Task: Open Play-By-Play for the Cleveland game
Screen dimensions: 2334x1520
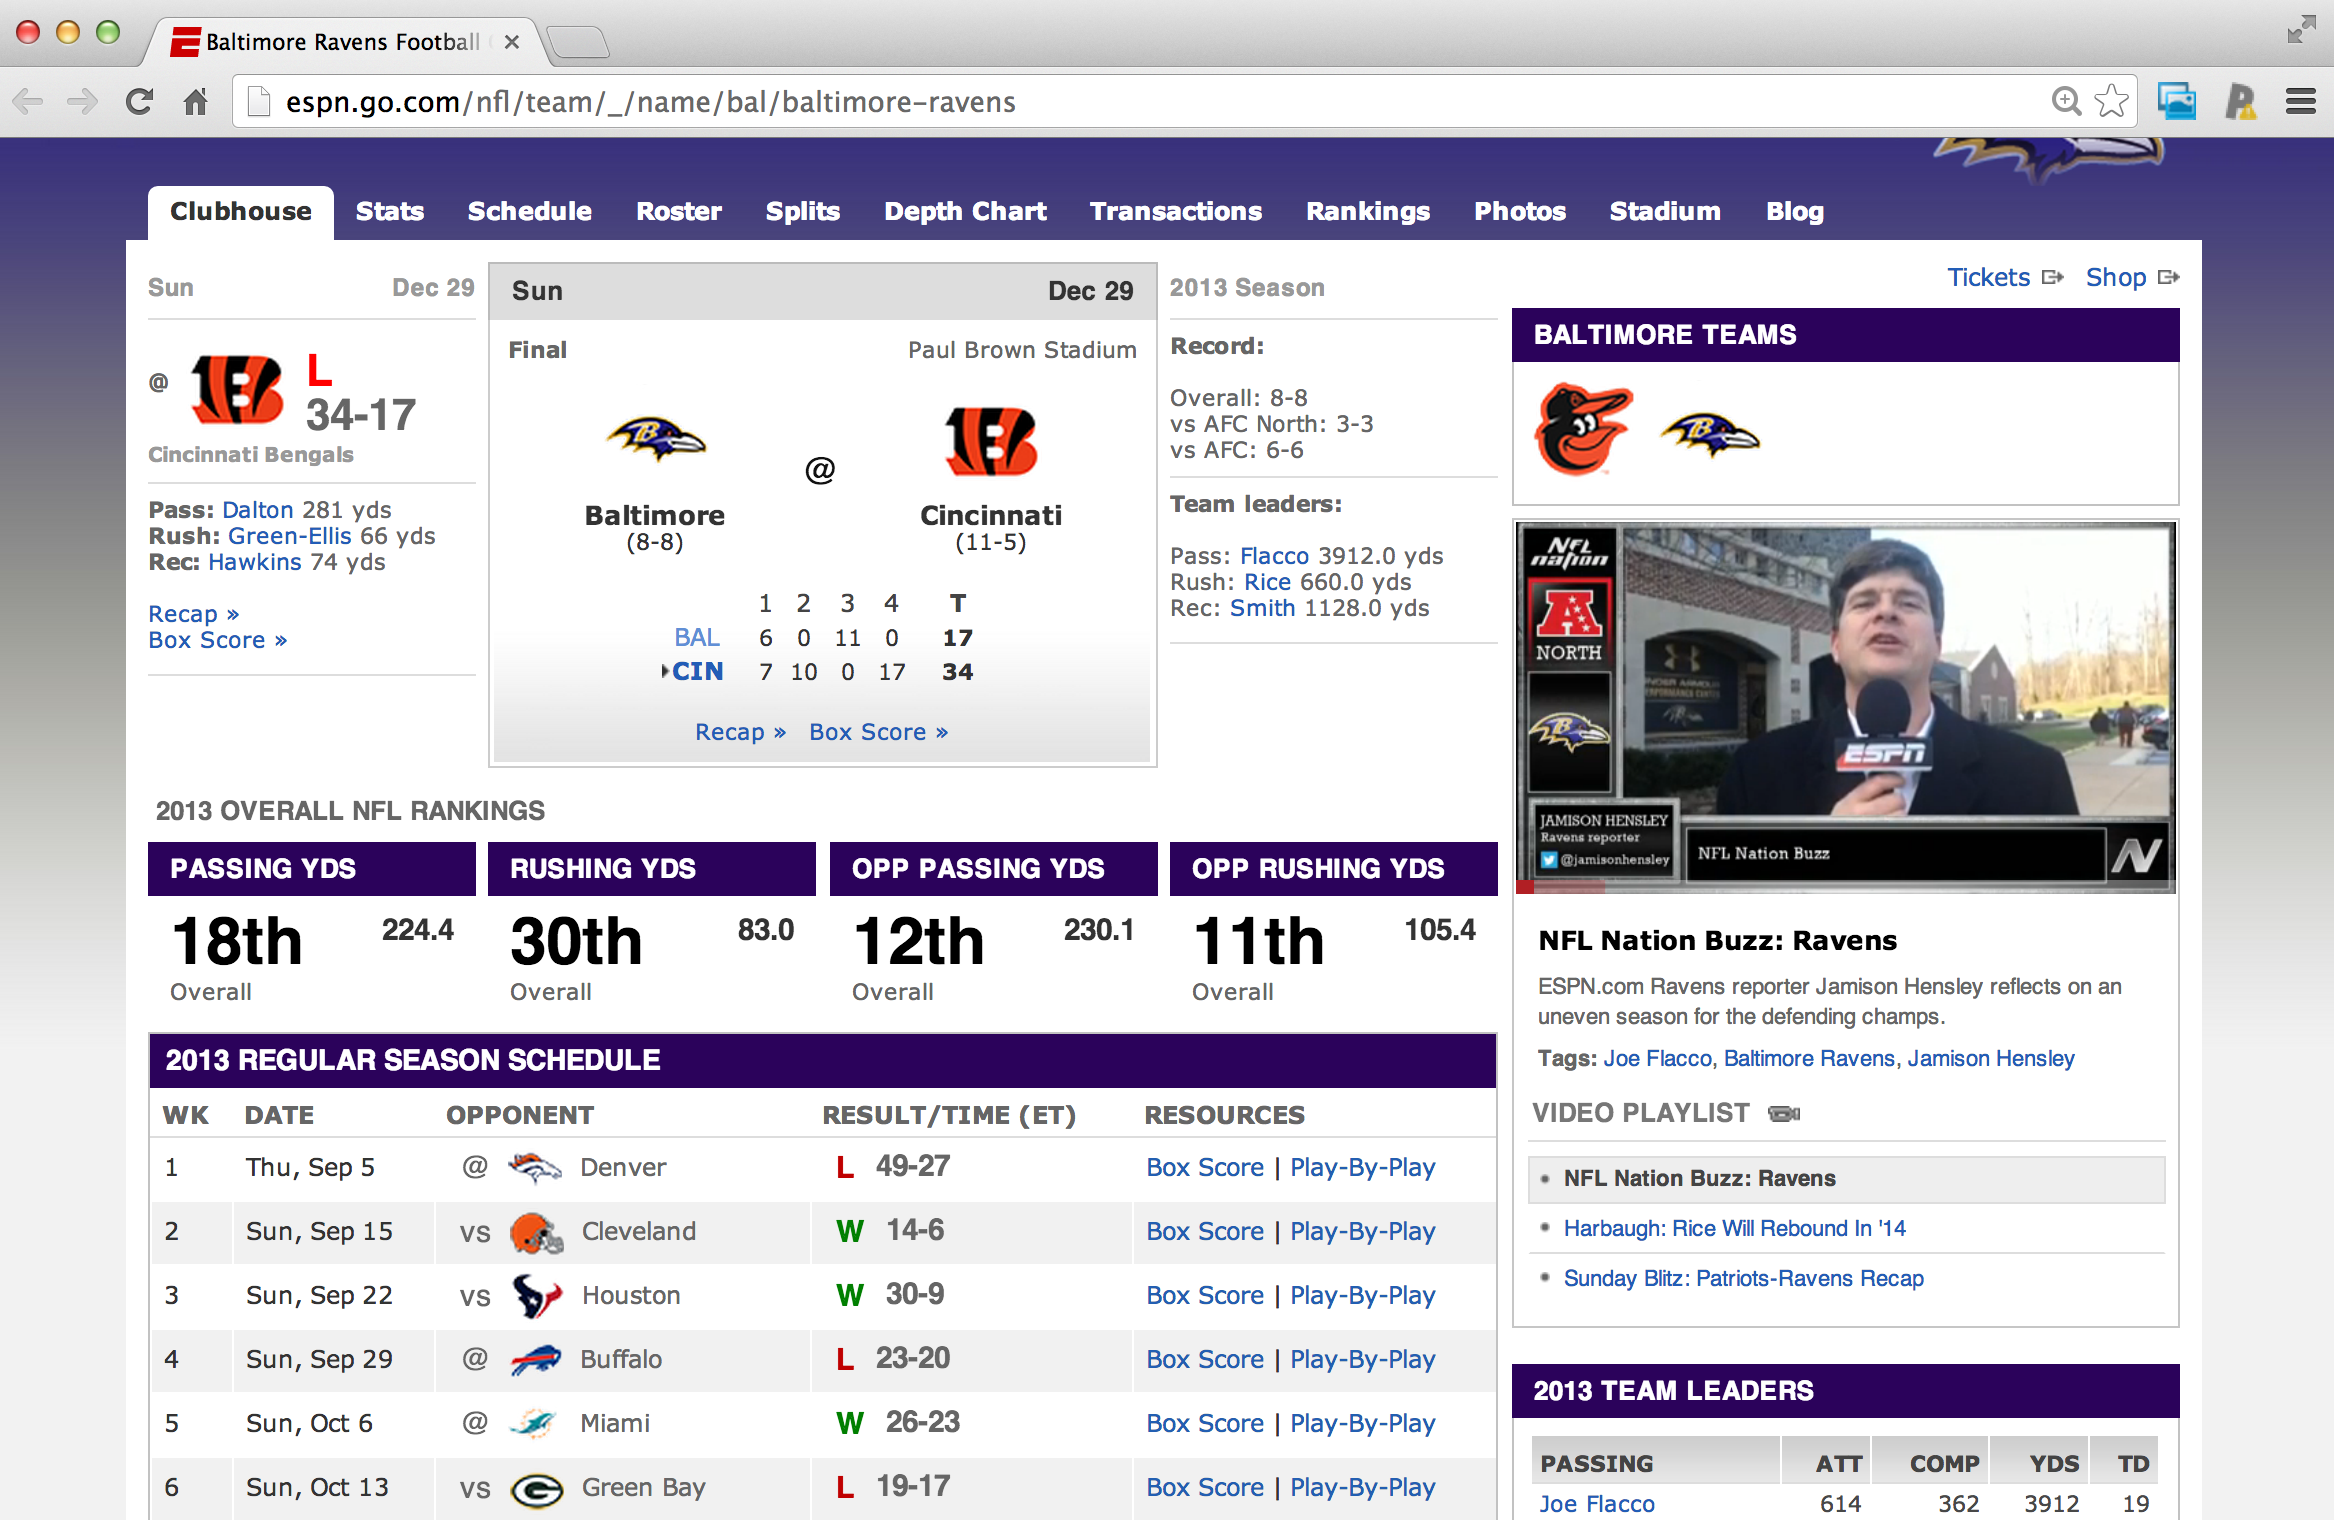Action: [1363, 1231]
